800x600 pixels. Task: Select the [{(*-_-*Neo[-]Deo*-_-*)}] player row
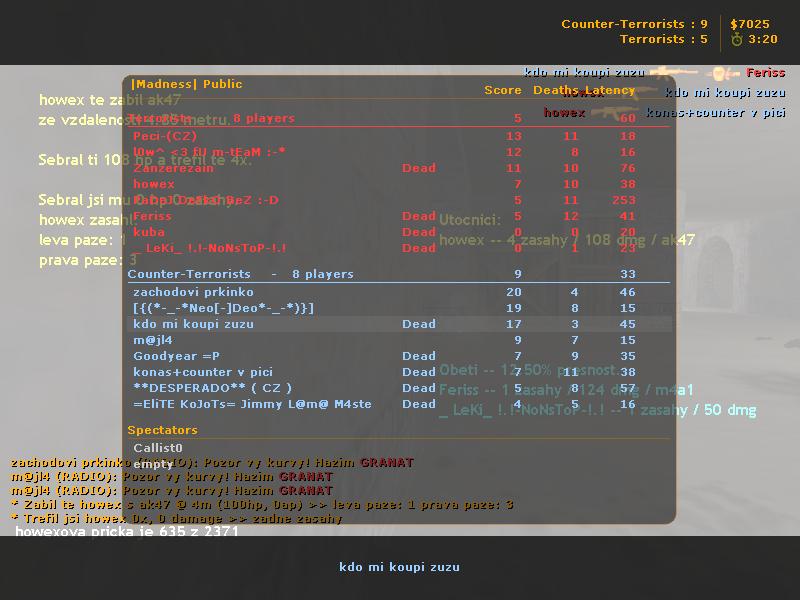(398, 308)
